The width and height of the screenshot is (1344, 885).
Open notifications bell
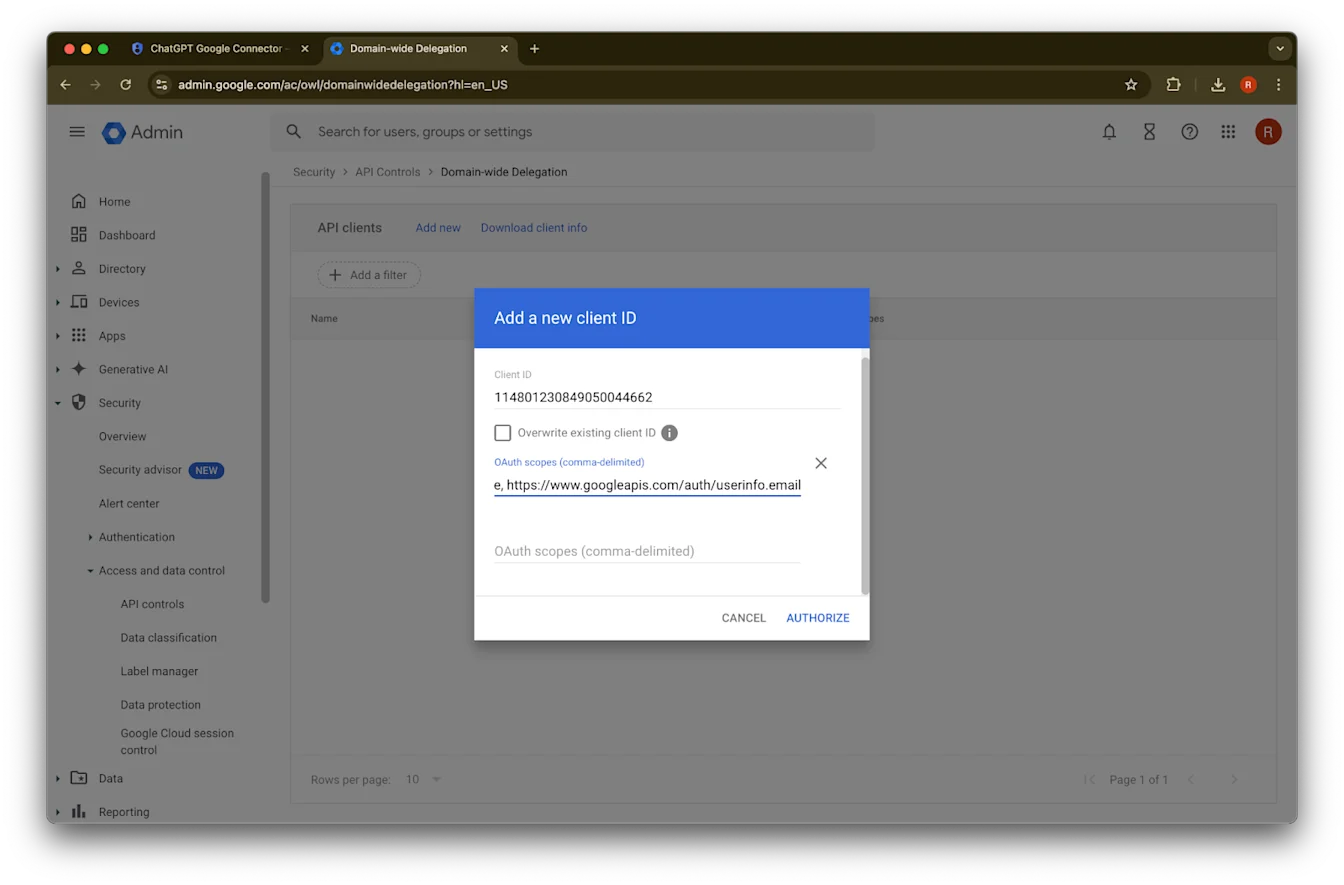coord(1109,132)
